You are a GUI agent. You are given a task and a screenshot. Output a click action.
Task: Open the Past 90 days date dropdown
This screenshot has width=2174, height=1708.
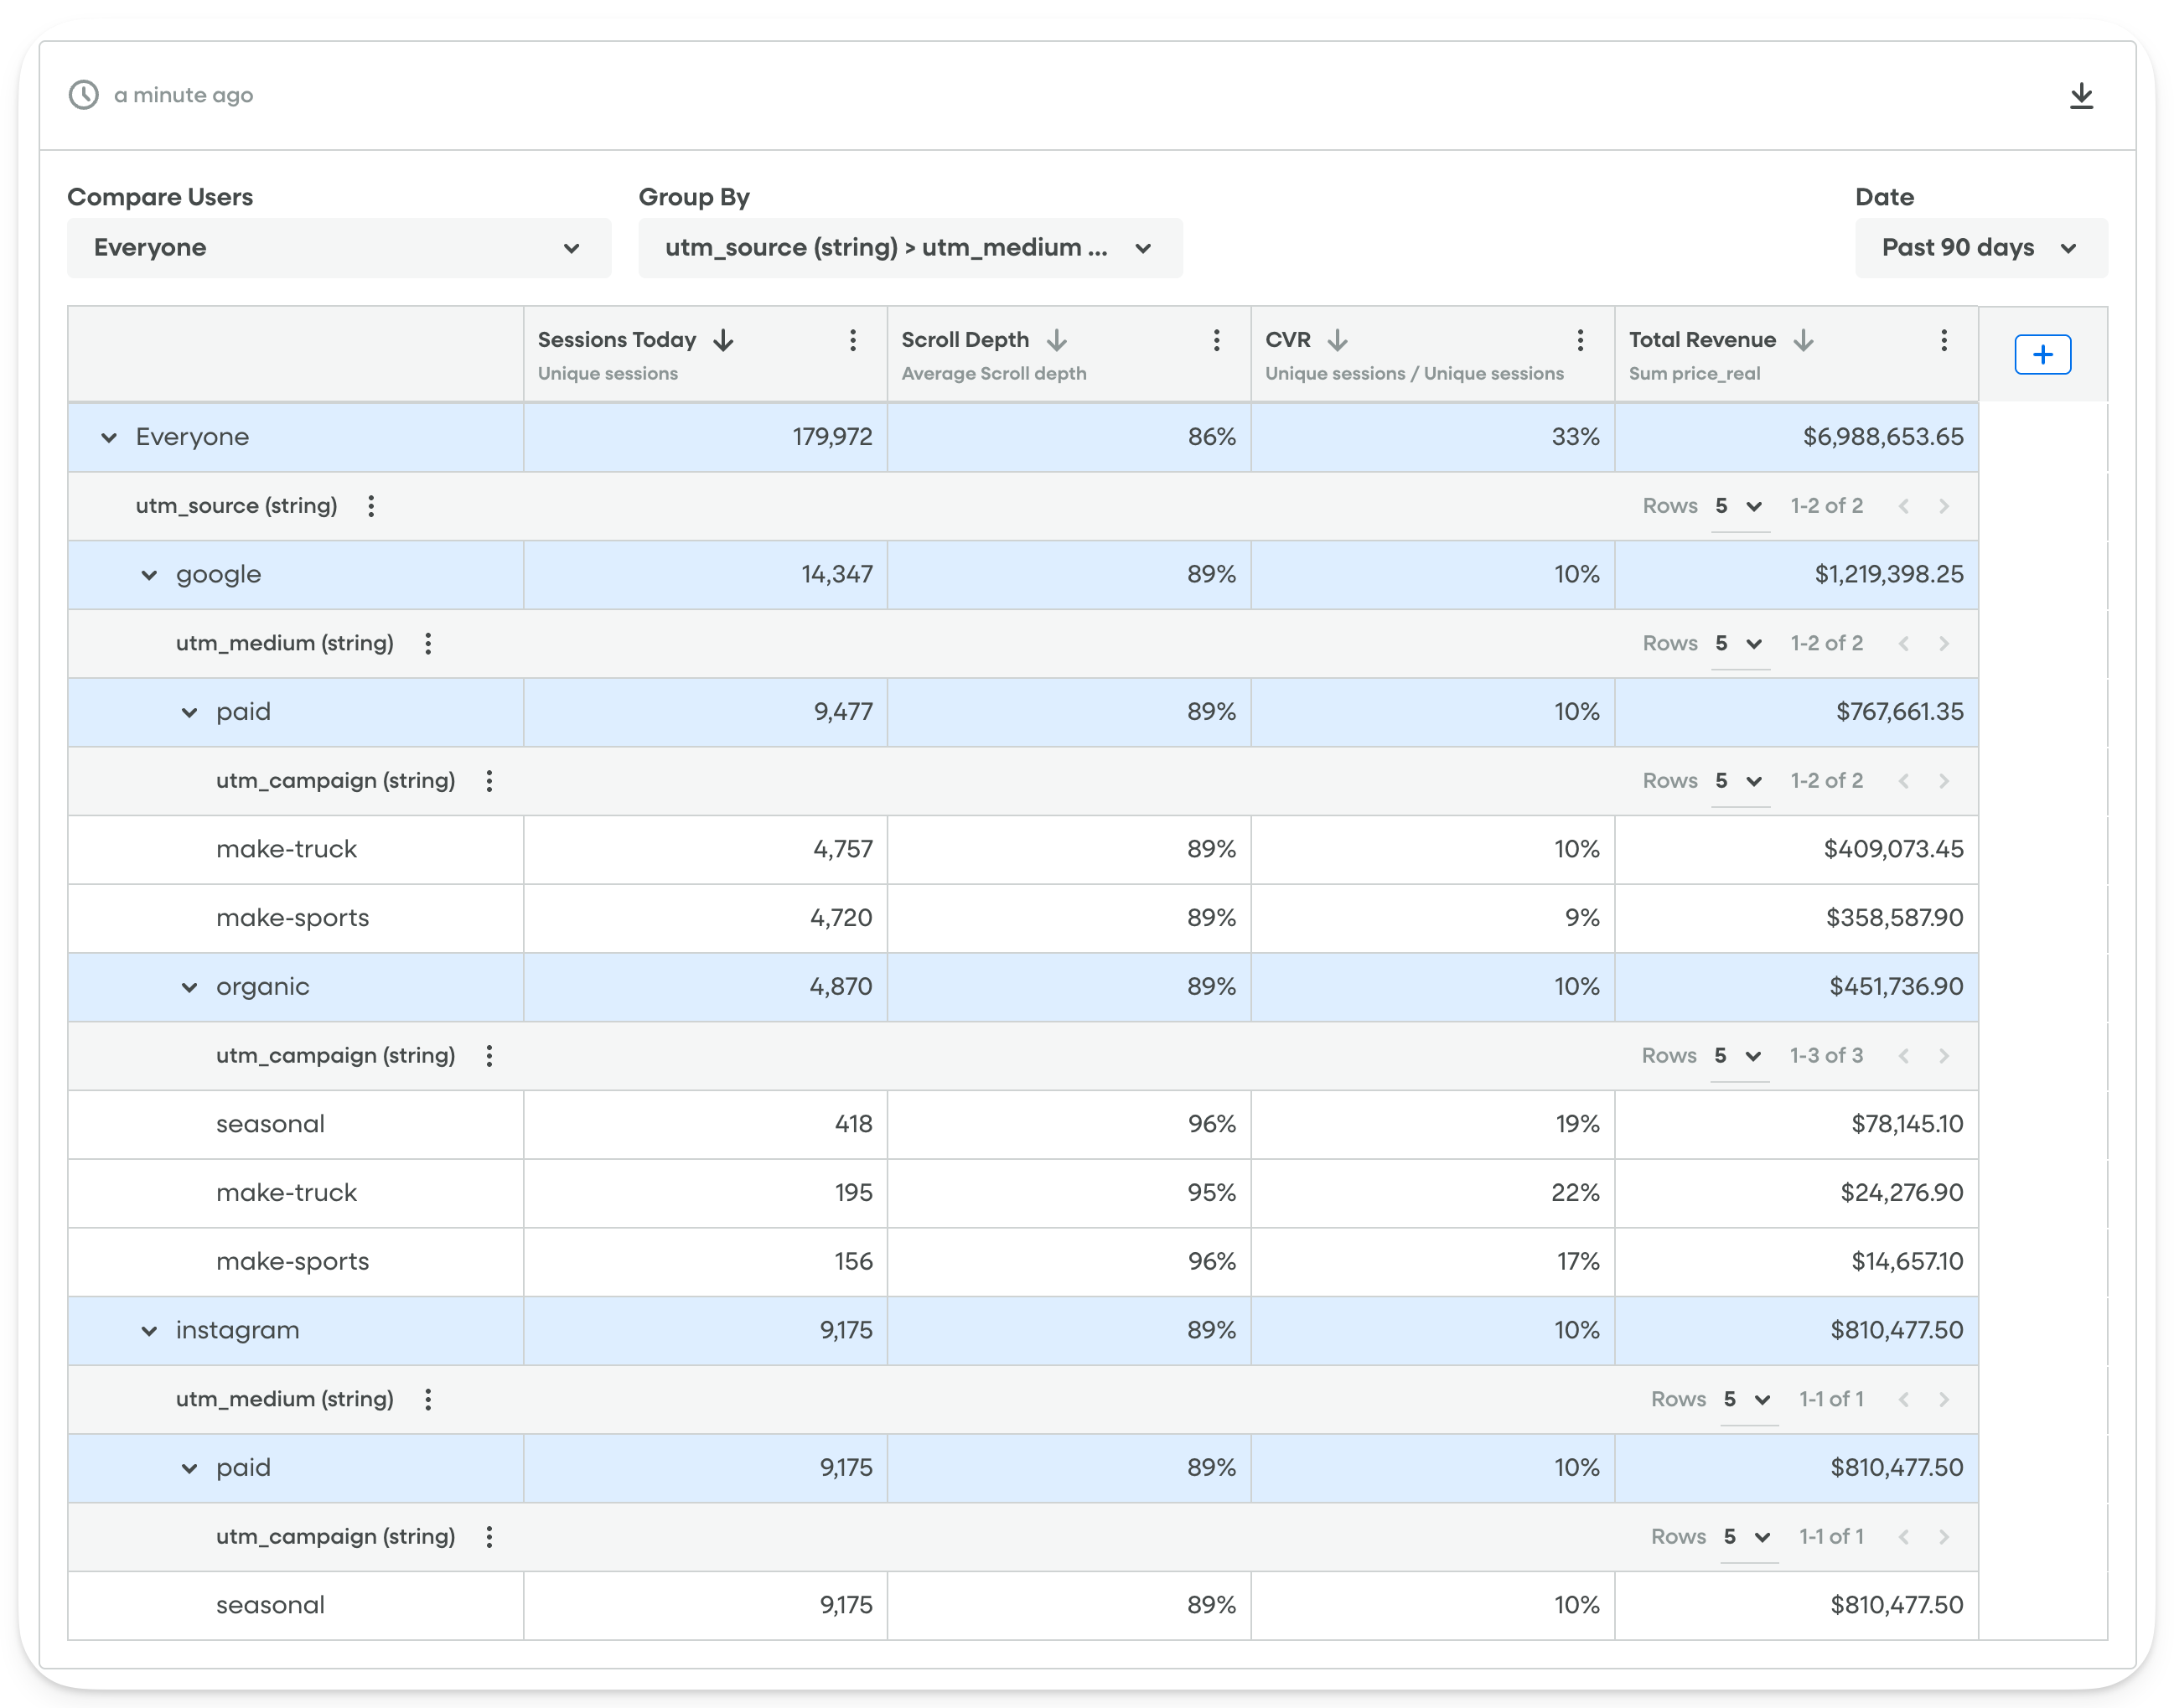pyautogui.click(x=1981, y=248)
